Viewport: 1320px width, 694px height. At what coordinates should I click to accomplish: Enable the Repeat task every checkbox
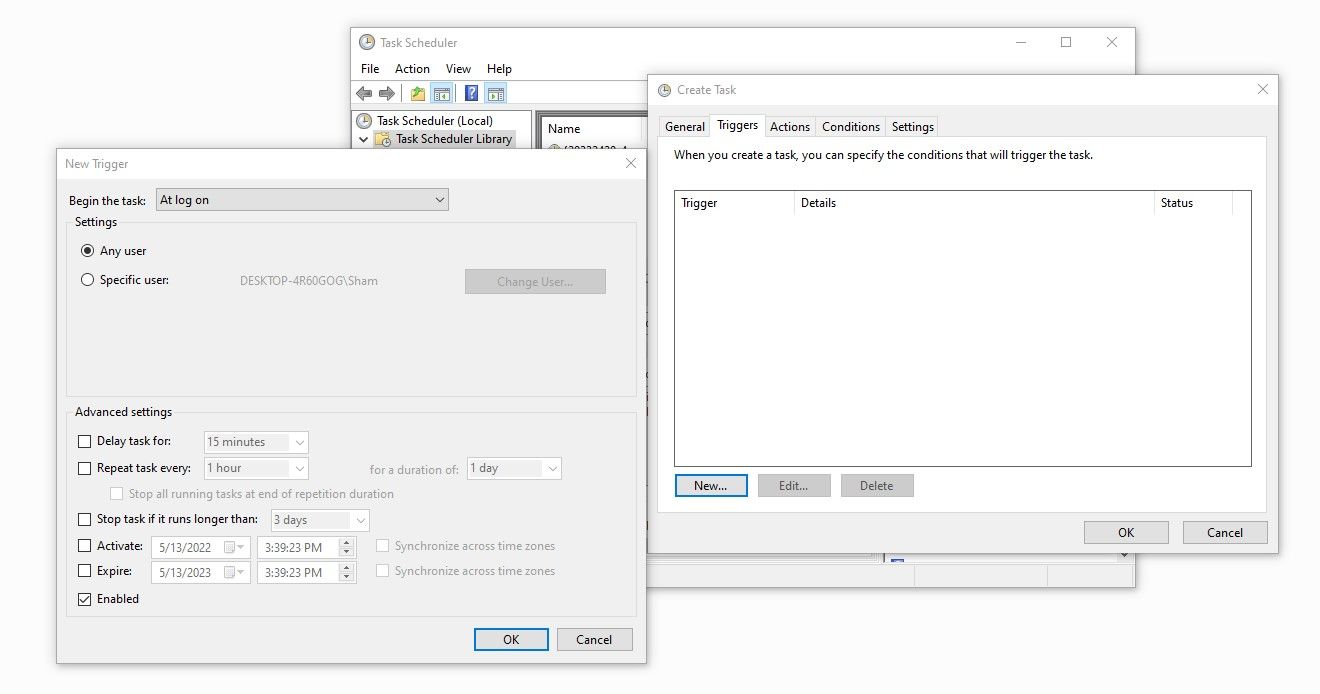84,468
